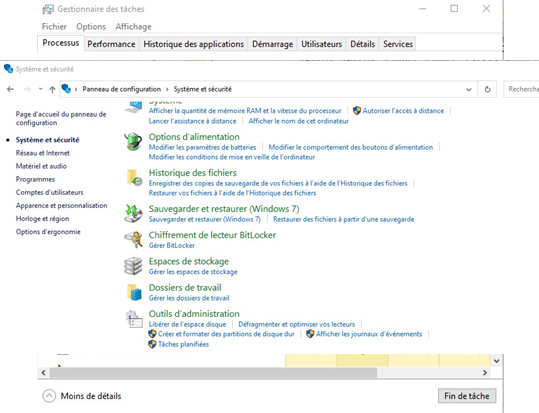Click Task Manager scroll left arrow
This screenshot has height=413, width=539.
click(x=43, y=373)
